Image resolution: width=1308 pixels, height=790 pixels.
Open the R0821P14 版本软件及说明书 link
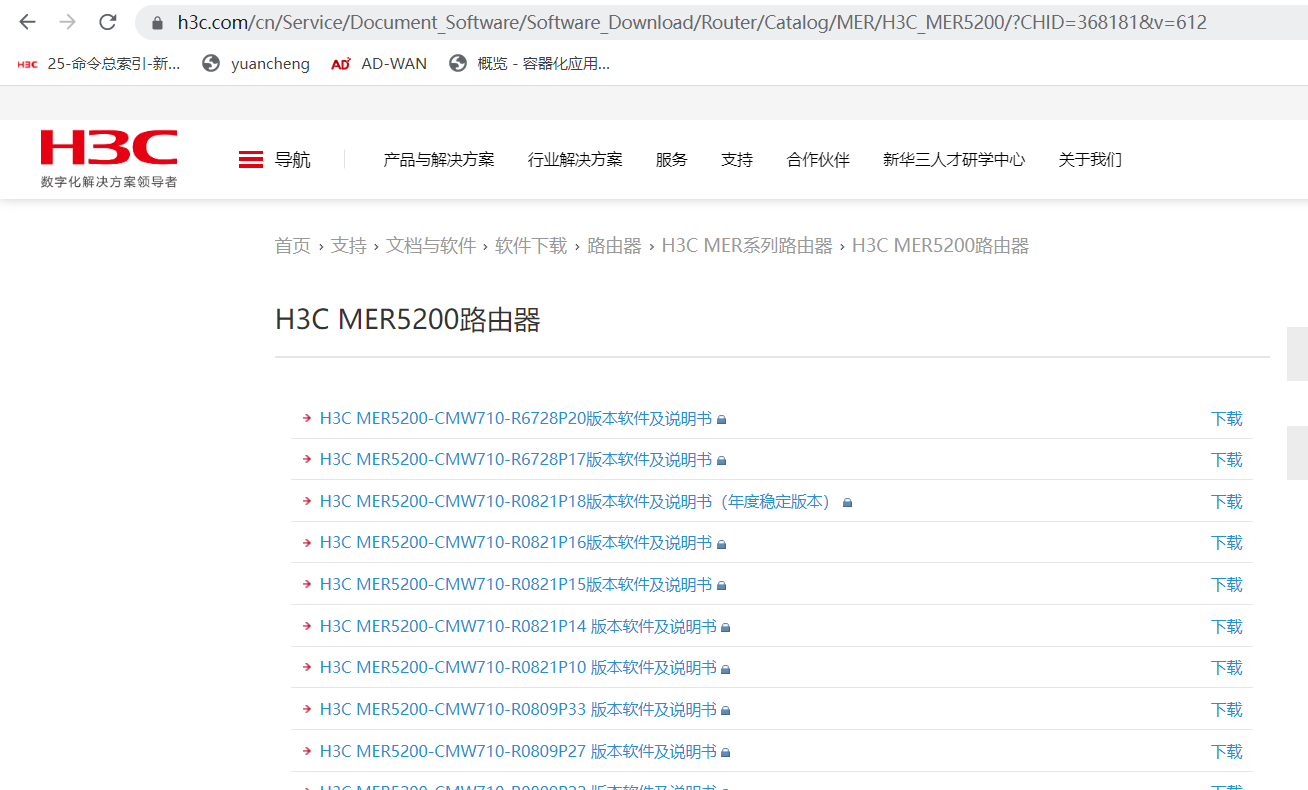pyautogui.click(x=518, y=627)
